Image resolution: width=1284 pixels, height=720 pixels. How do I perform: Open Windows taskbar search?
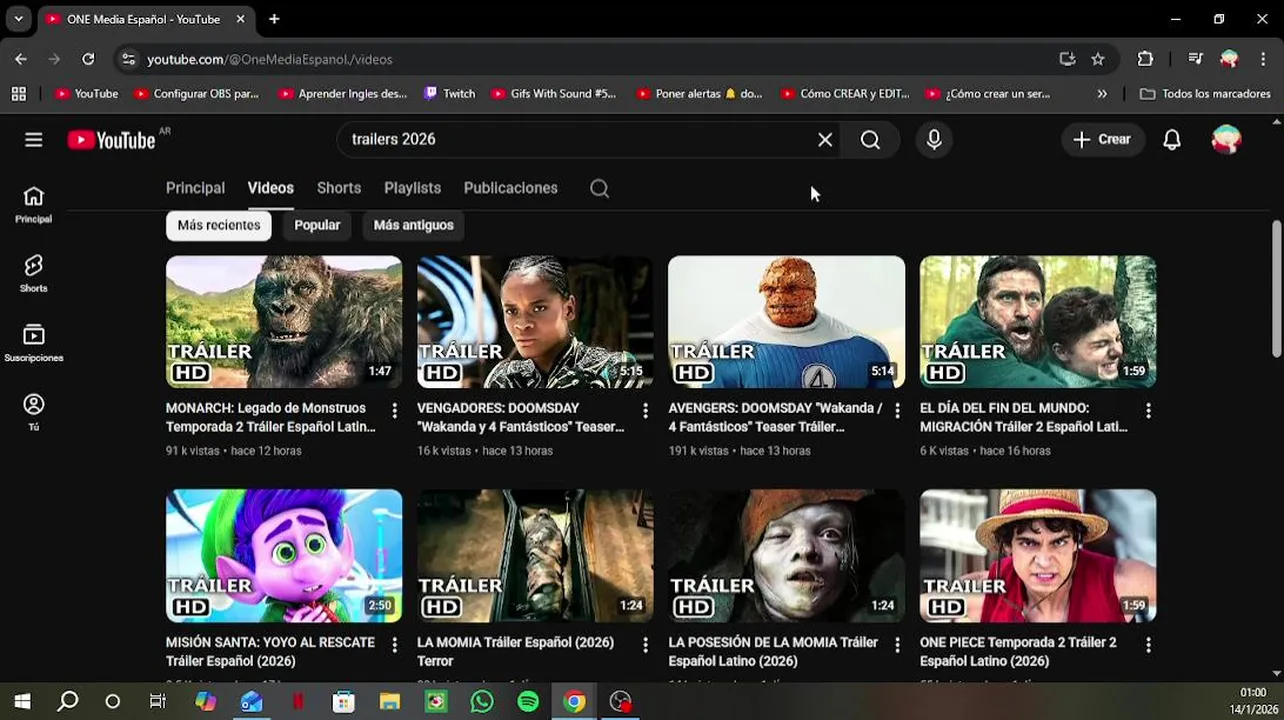pyautogui.click(x=68, y=702)
